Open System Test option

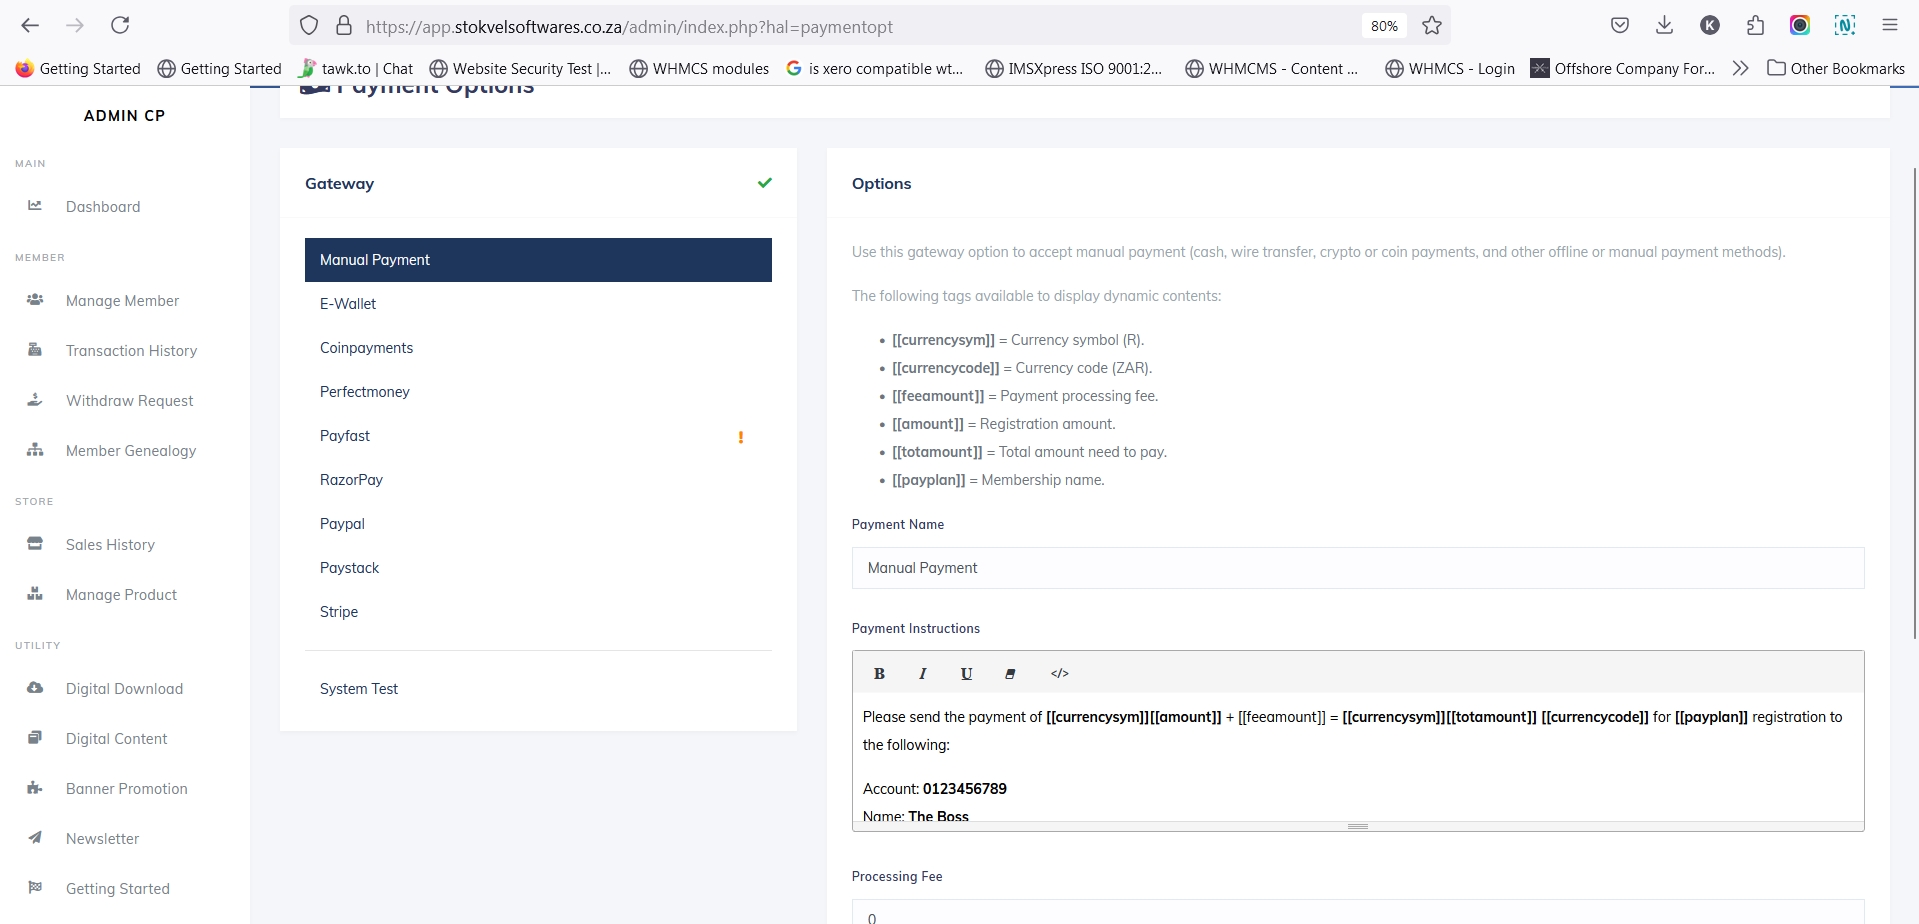coord(538,689)
